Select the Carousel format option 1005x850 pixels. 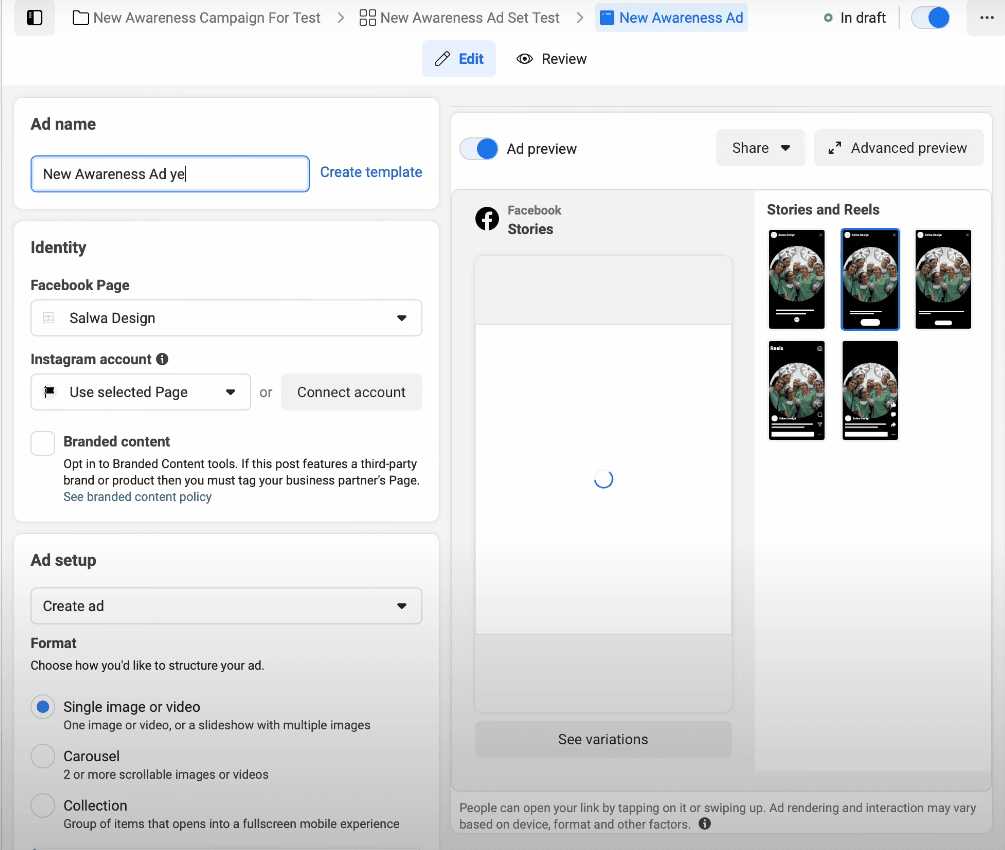[x=43, y=757]
